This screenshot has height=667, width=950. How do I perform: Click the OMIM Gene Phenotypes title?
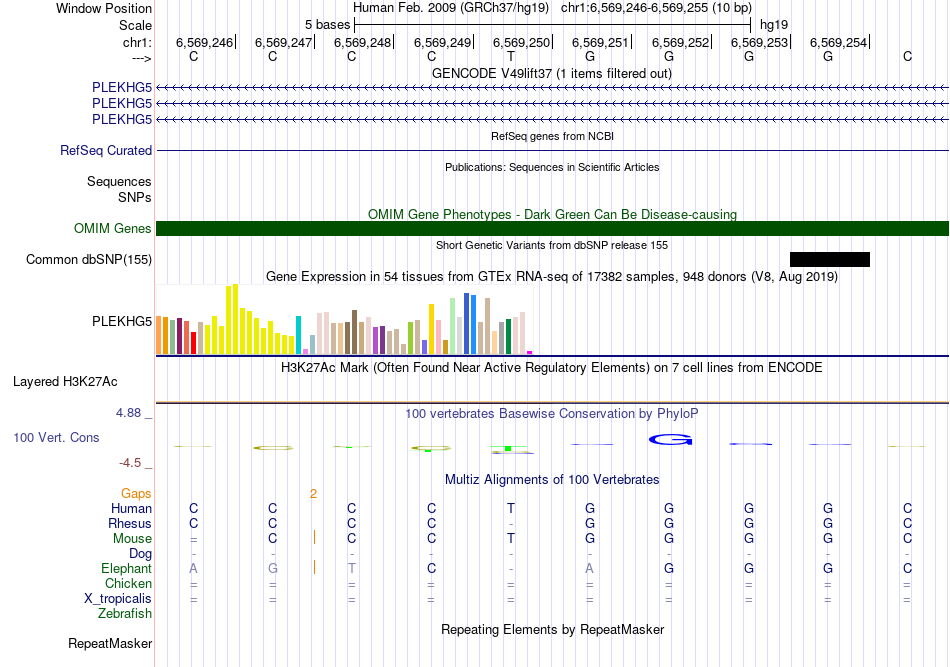tap(553, 214)
